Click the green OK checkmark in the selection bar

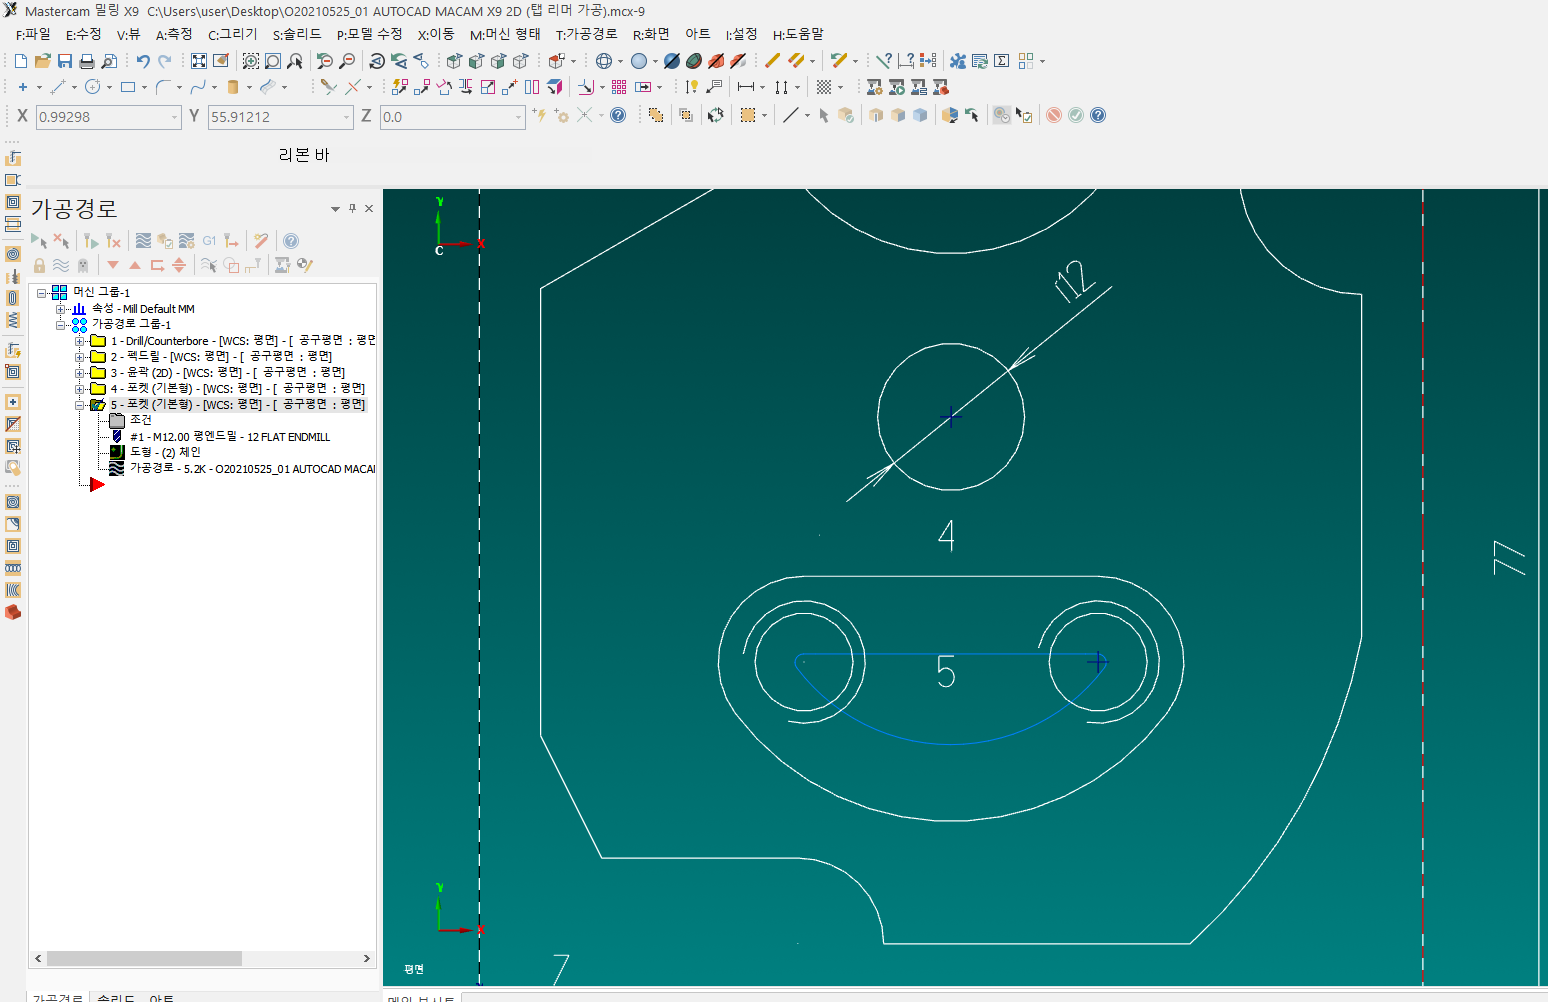(1076, 115)
